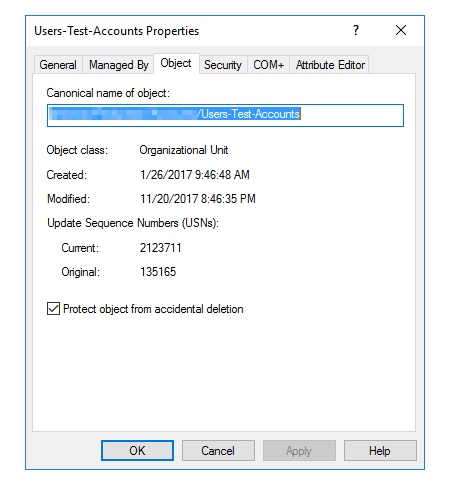Click the 'Update Sequence Numbers (USNs):' label
The image size is (451, 483).
tap(133, 223)
